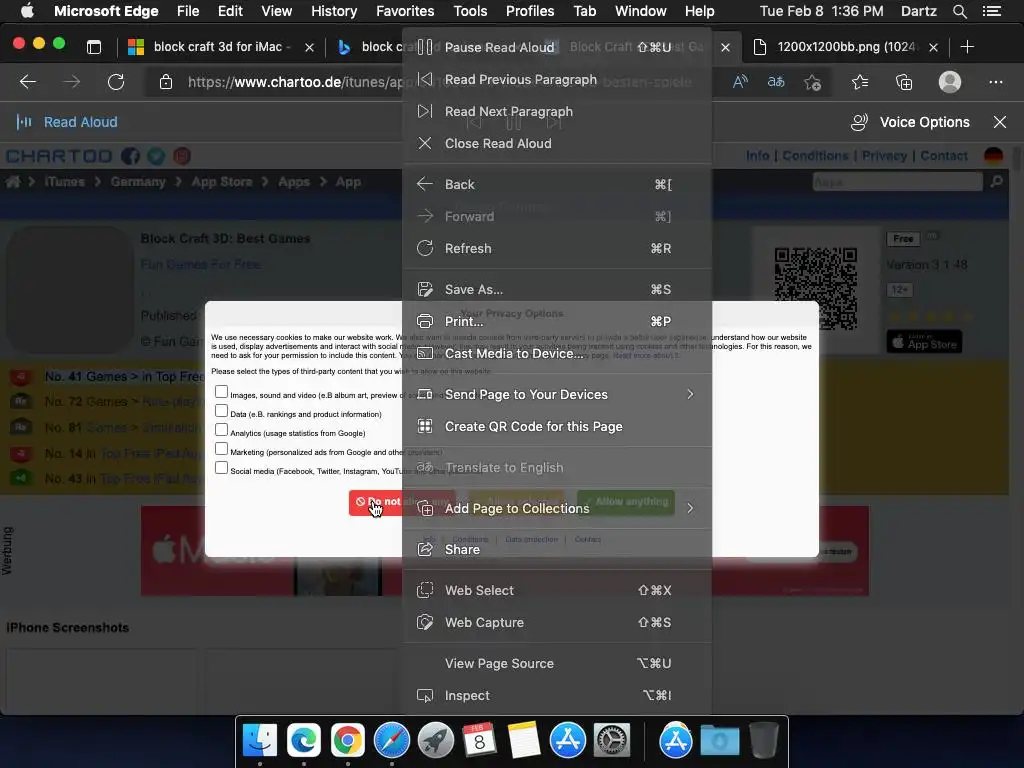This screenshot has width=1024, height=768.
Task: Add this page to favorites star icon
Action: click(812, 82)
